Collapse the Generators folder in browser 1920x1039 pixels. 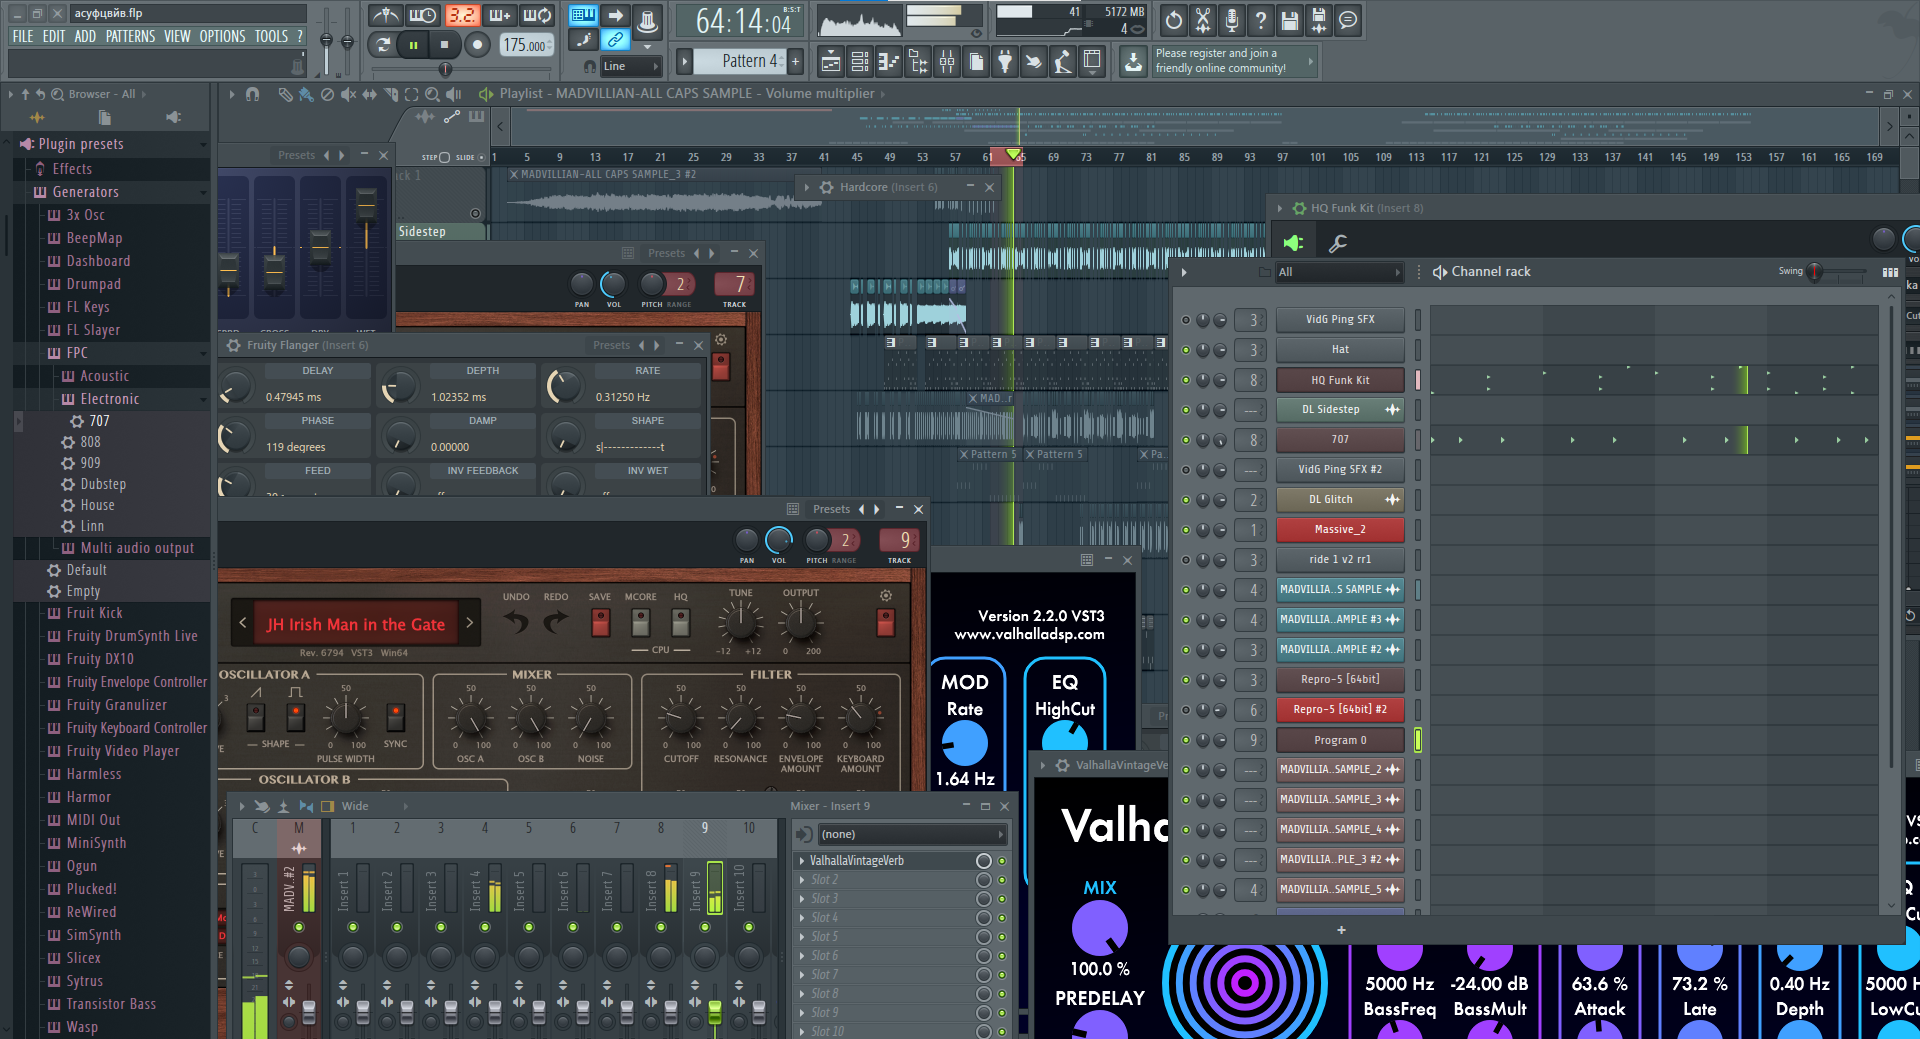[85, 192]
